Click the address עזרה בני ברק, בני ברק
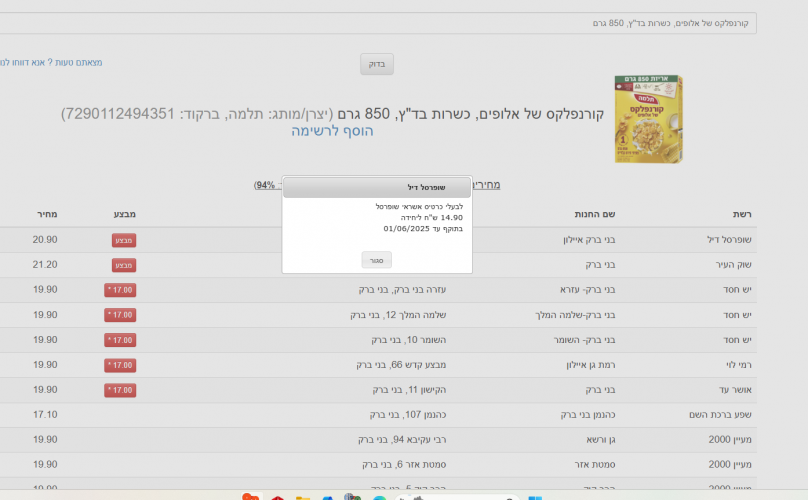Screen dimensions: 808x500 [402, 290]
